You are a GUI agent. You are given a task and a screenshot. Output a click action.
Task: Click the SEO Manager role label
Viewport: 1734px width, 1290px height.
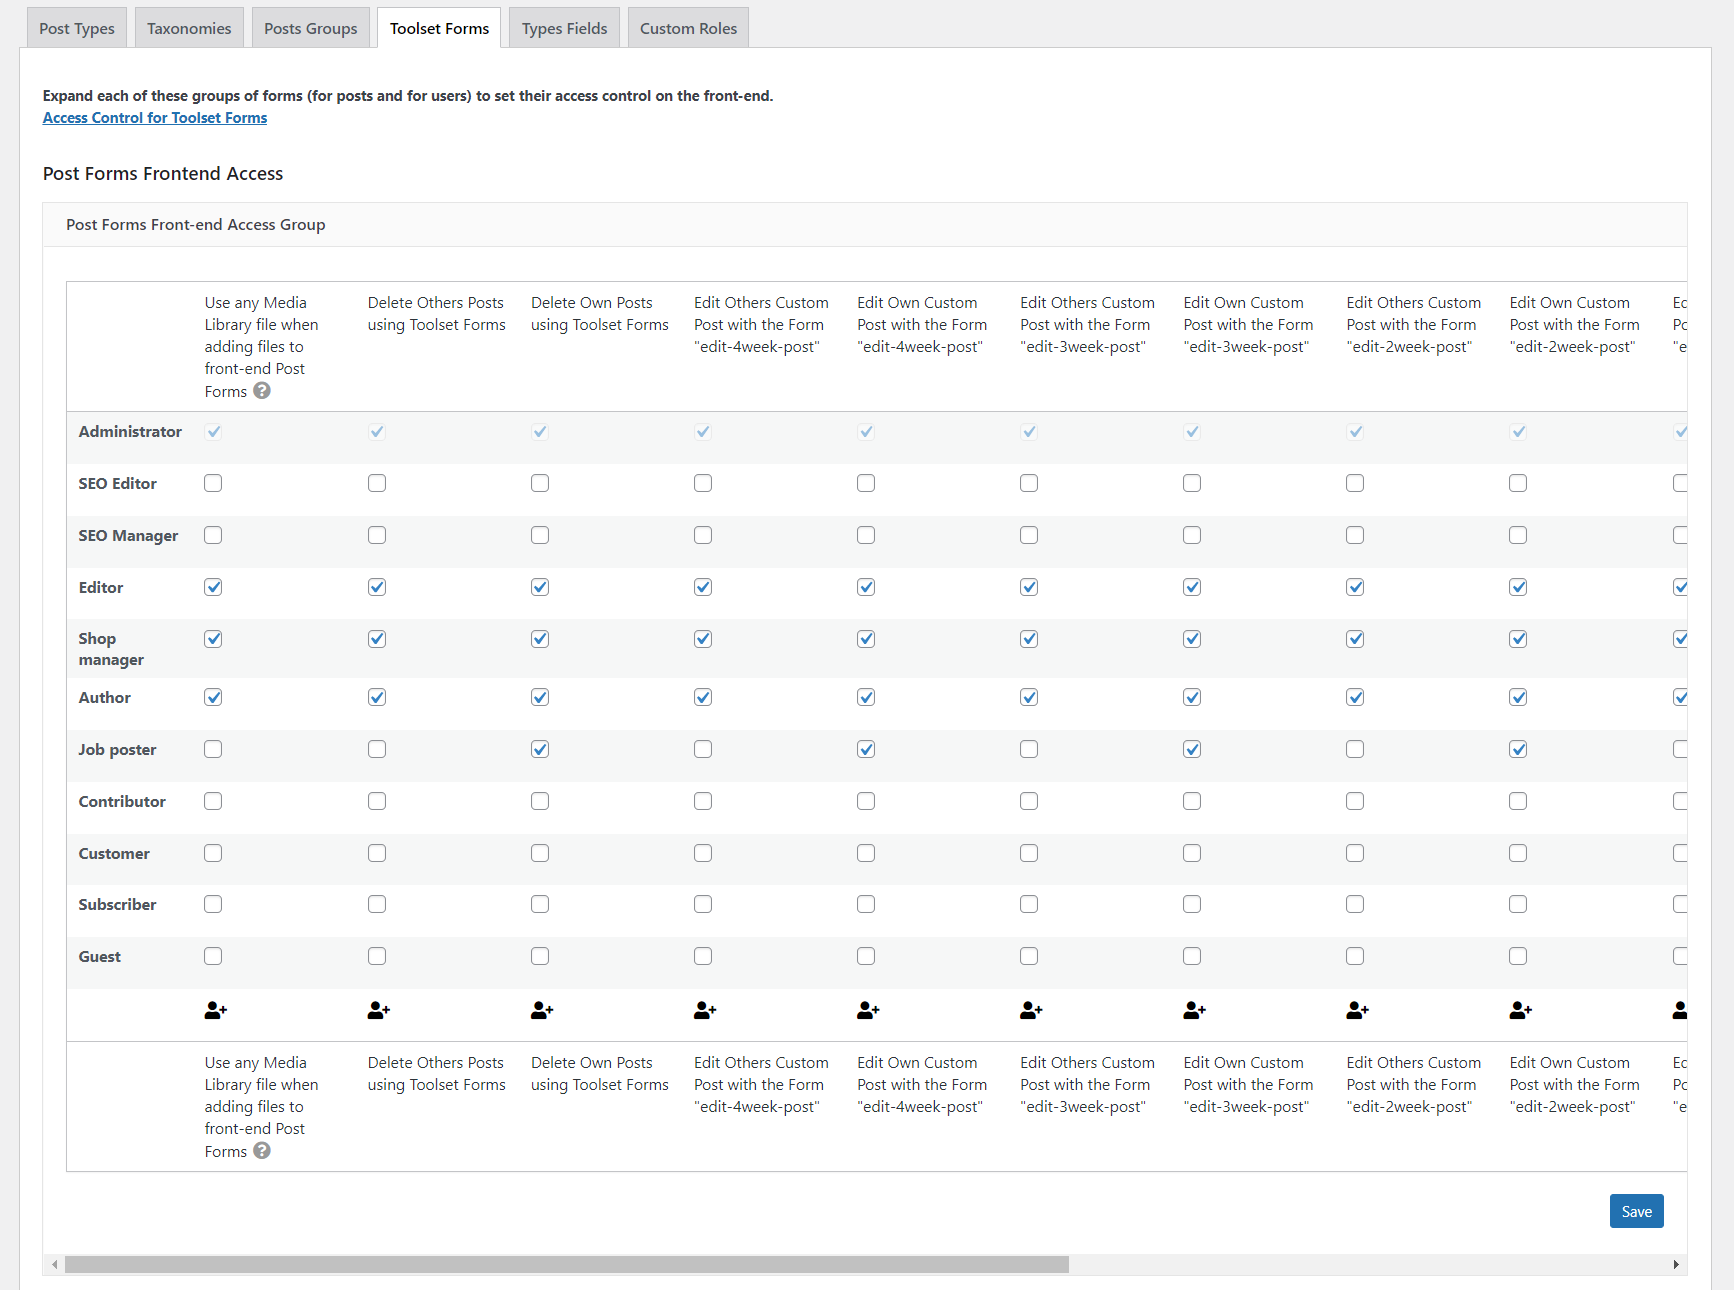click(x=128, y=536)
